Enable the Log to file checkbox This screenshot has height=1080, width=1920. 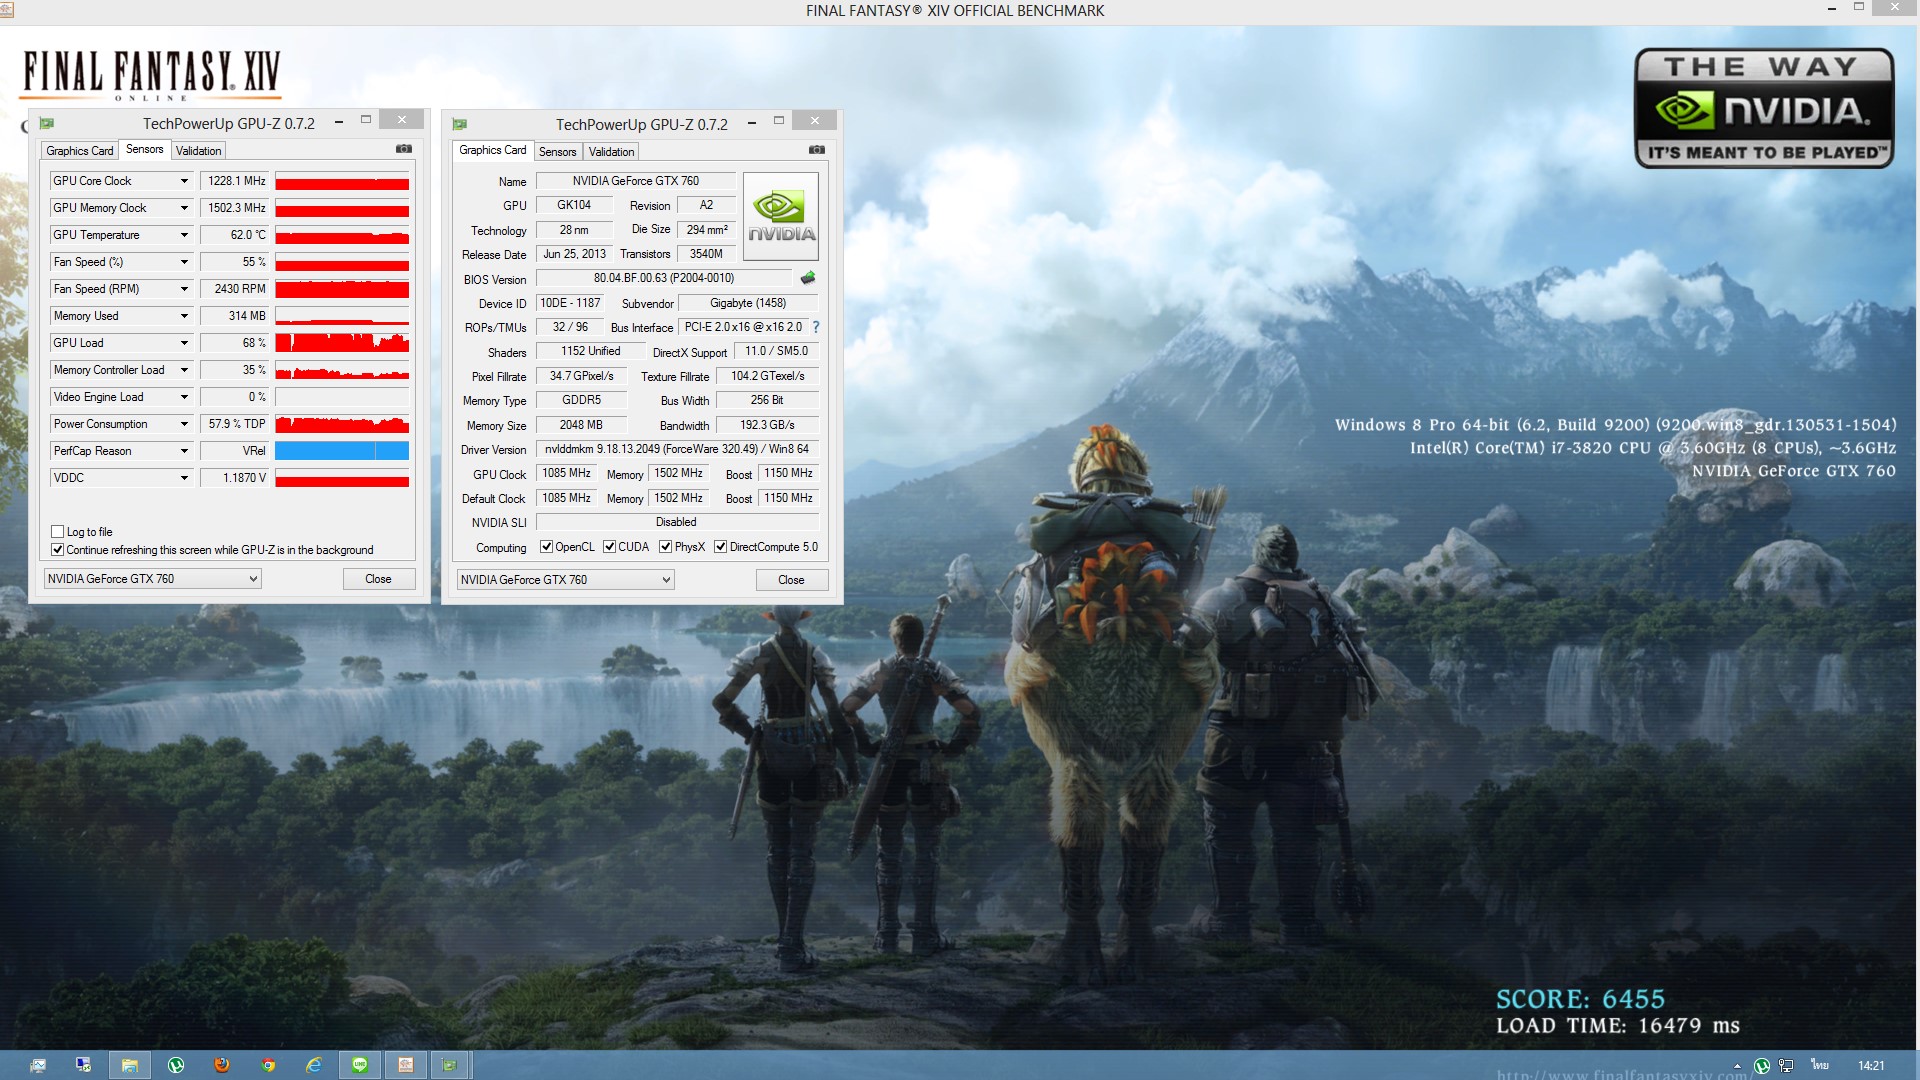(x=58, y=532)
